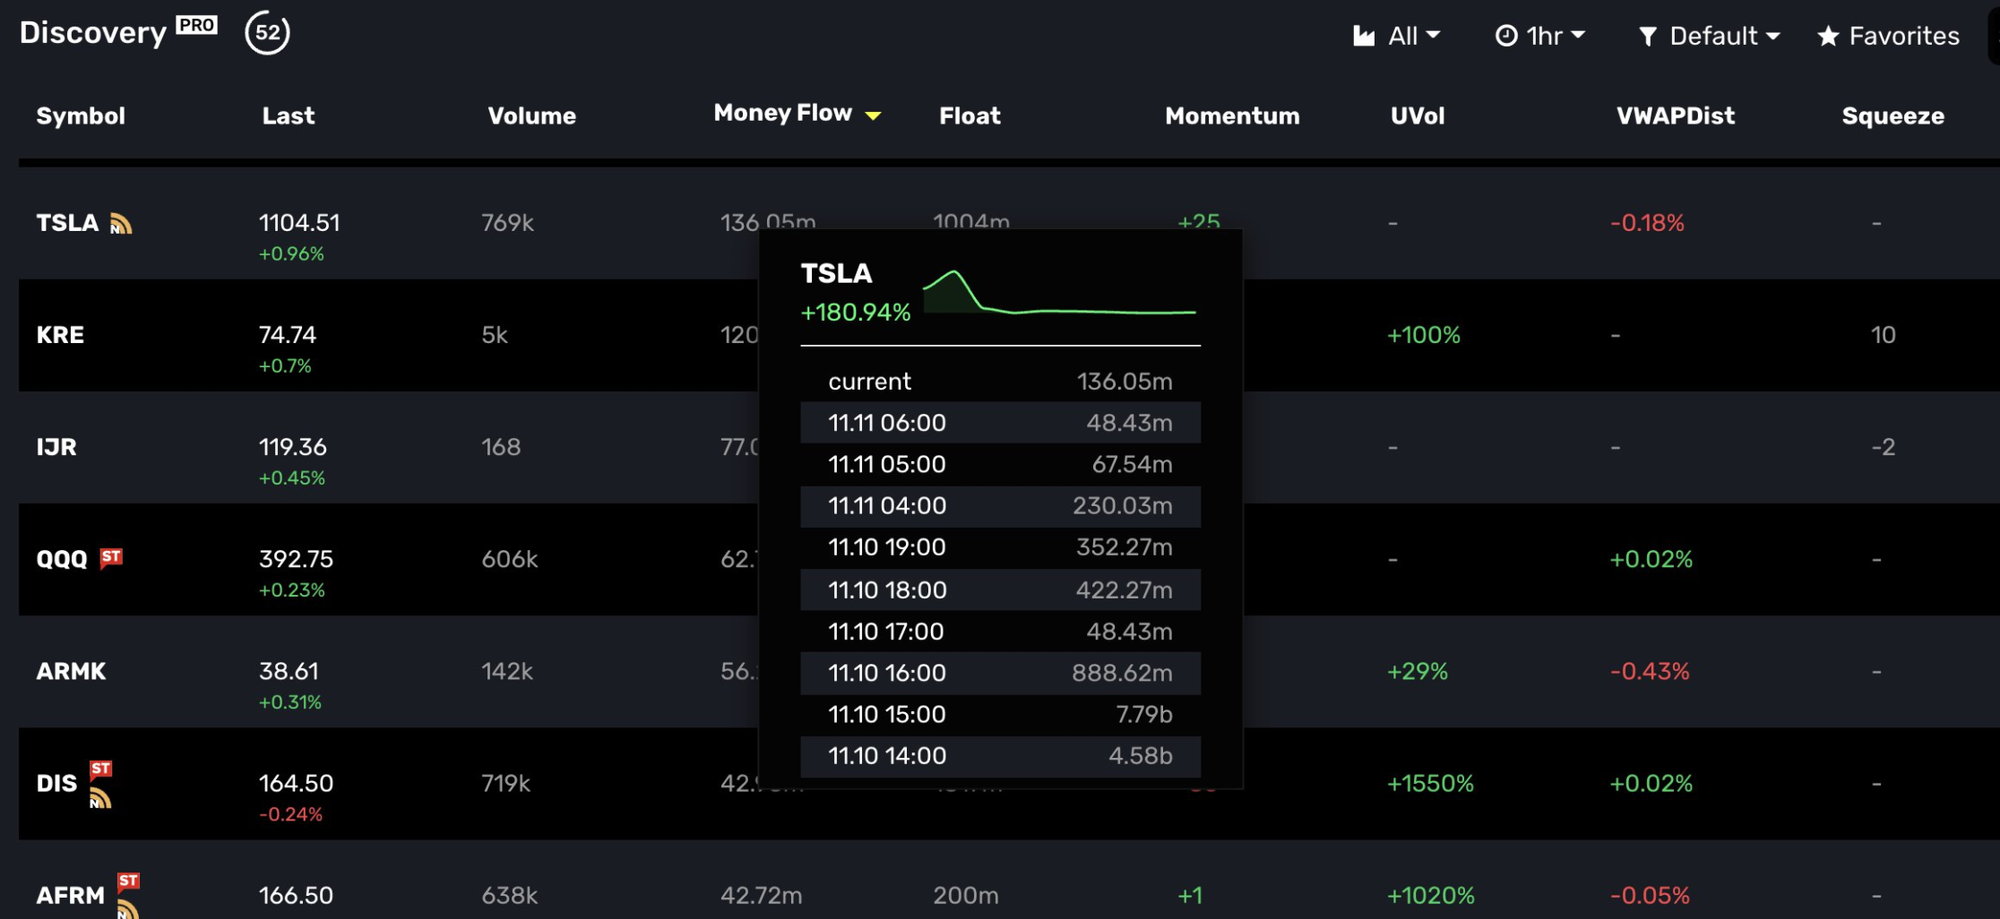This screenshot has width=2000, height=919.
Task: Click the +180.94% change in popup
Action: point(856,312)
